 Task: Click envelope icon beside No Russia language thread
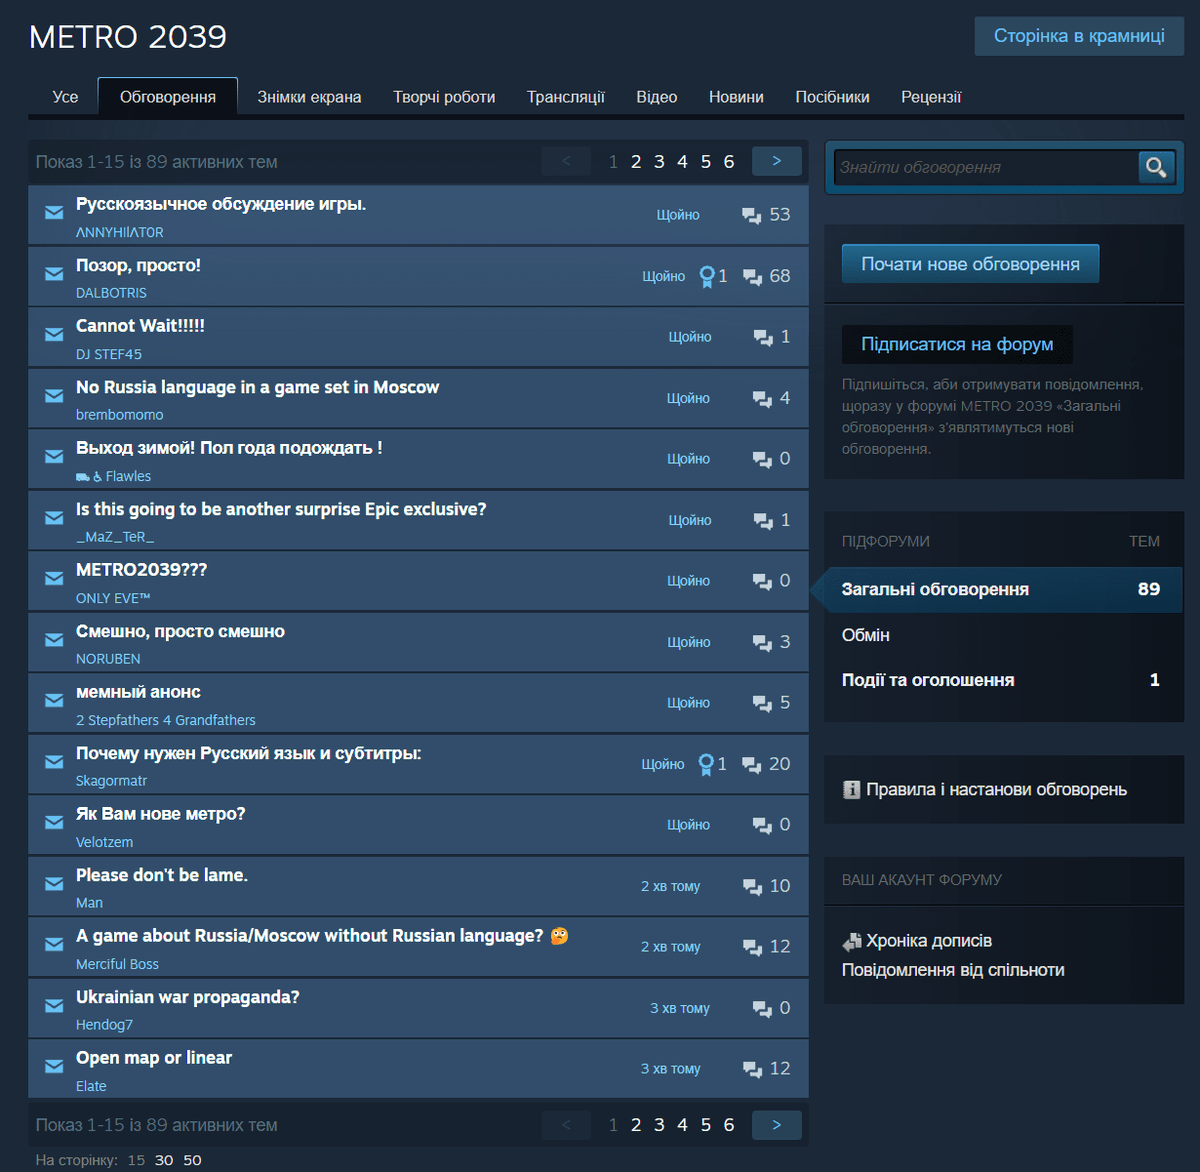(x=54, y=396)
